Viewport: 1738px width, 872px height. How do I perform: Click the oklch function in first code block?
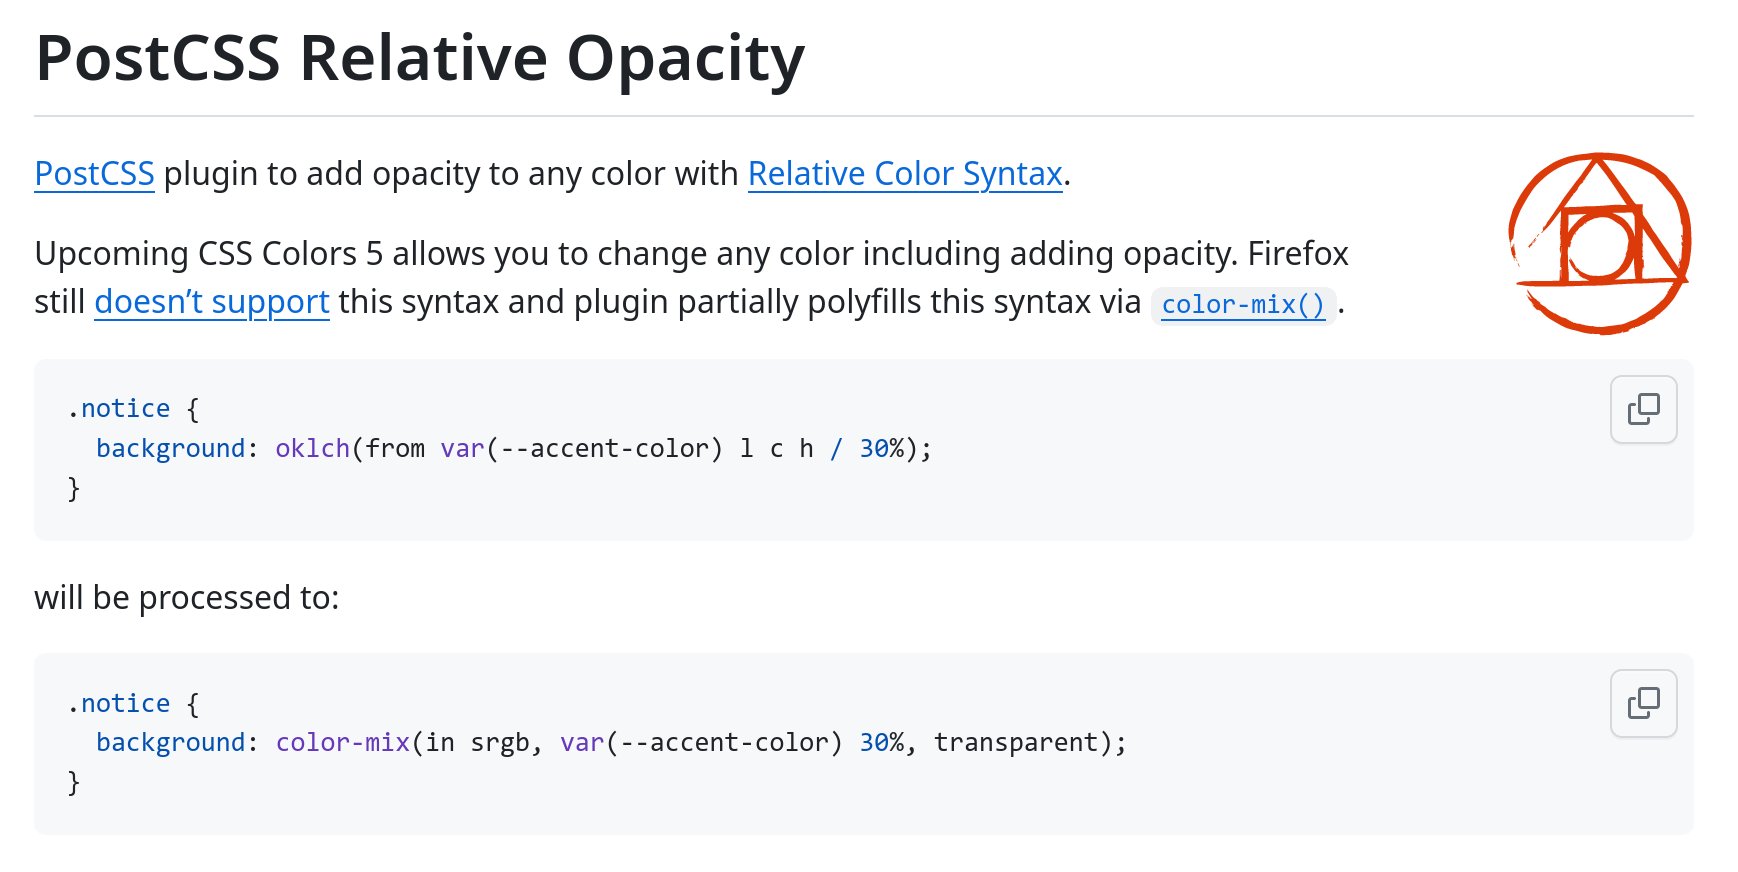tap(313, 449)
